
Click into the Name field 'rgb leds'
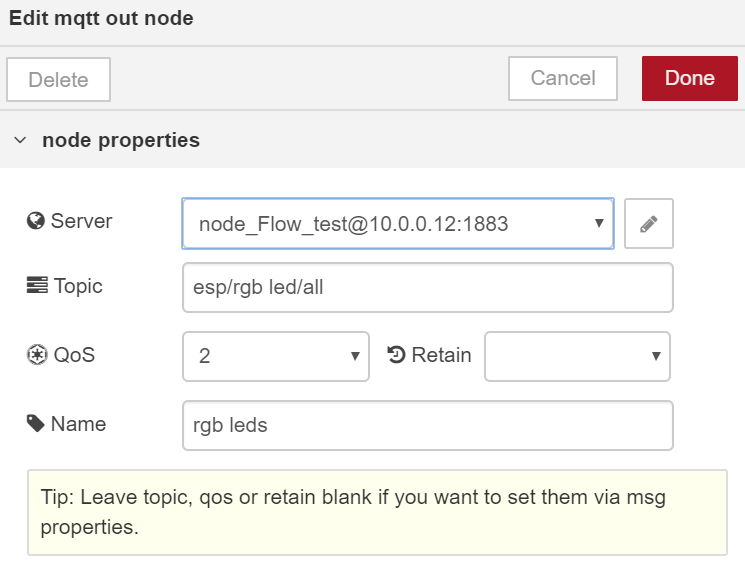click(428, 425)
